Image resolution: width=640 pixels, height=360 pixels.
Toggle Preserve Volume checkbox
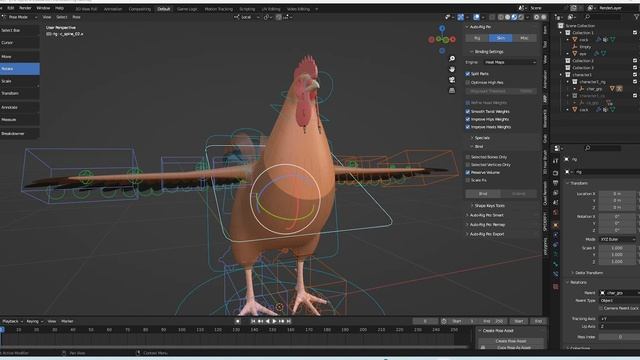pos(468,173)
